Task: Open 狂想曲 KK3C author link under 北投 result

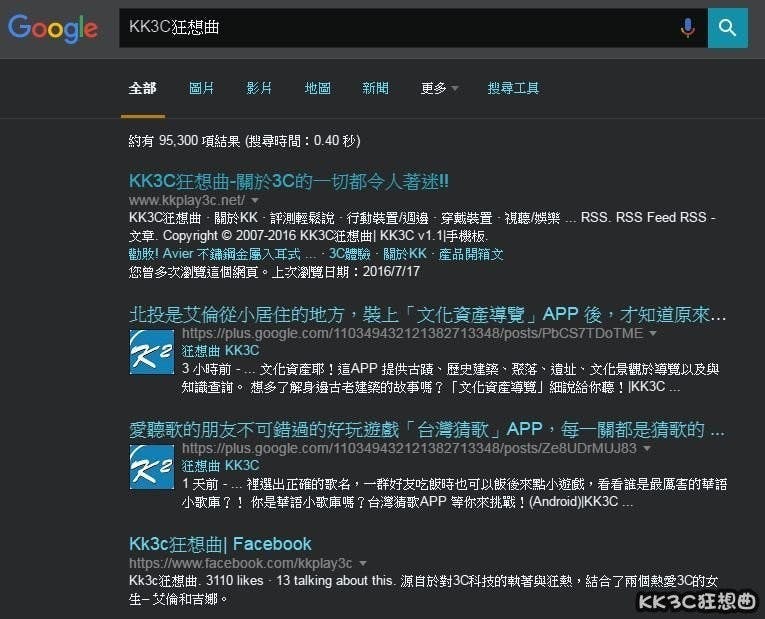Action: (221, 351)
